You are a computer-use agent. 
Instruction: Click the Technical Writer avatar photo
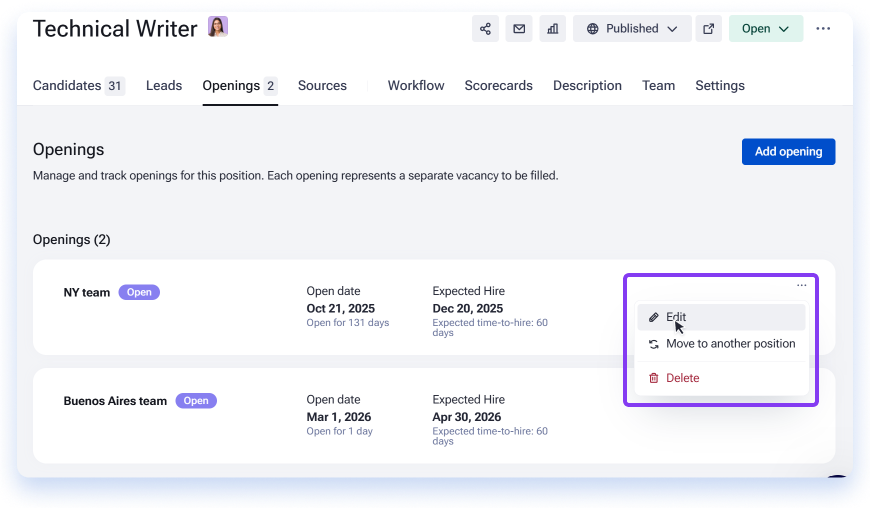pyautogui.click(x=218, y=27)
